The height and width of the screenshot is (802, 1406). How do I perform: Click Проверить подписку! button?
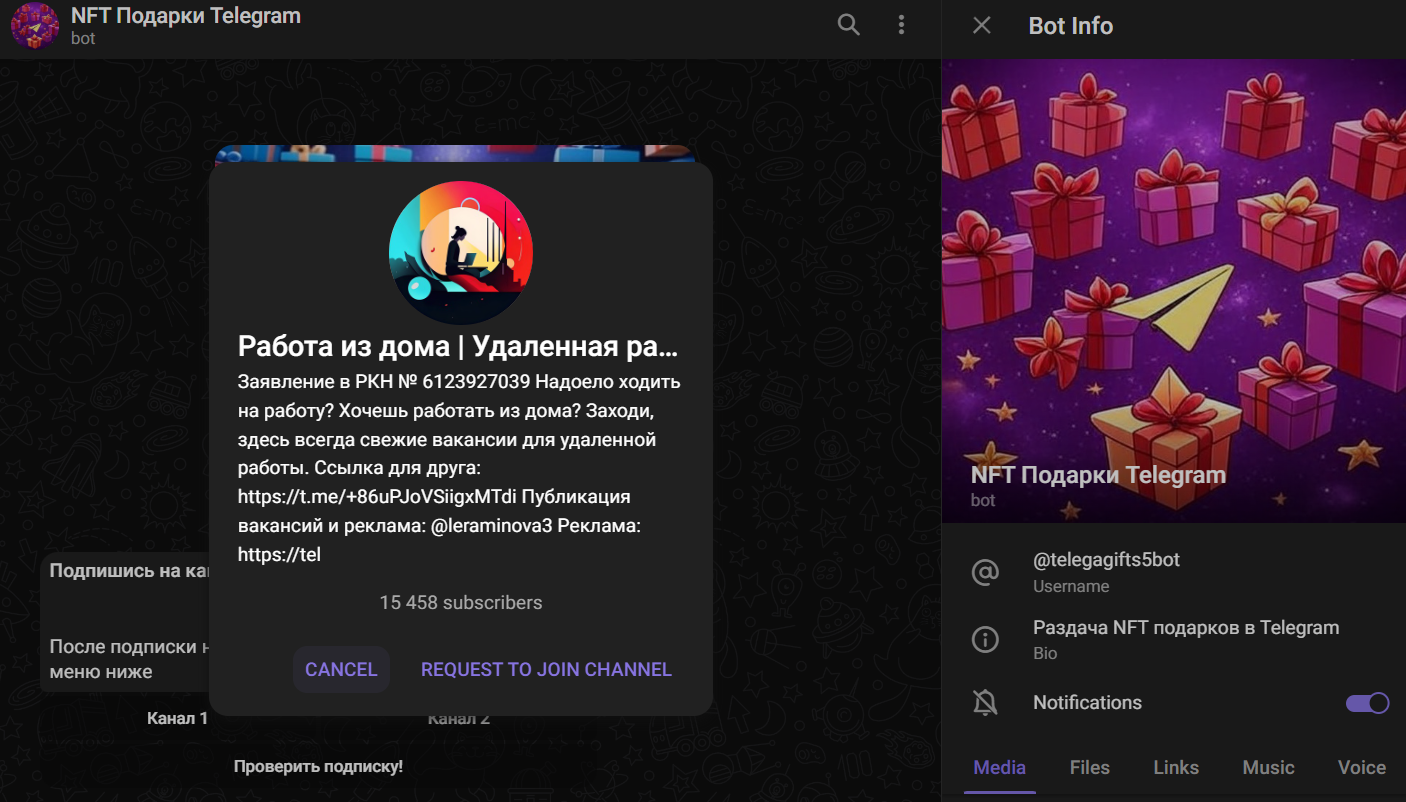(318, 767)
